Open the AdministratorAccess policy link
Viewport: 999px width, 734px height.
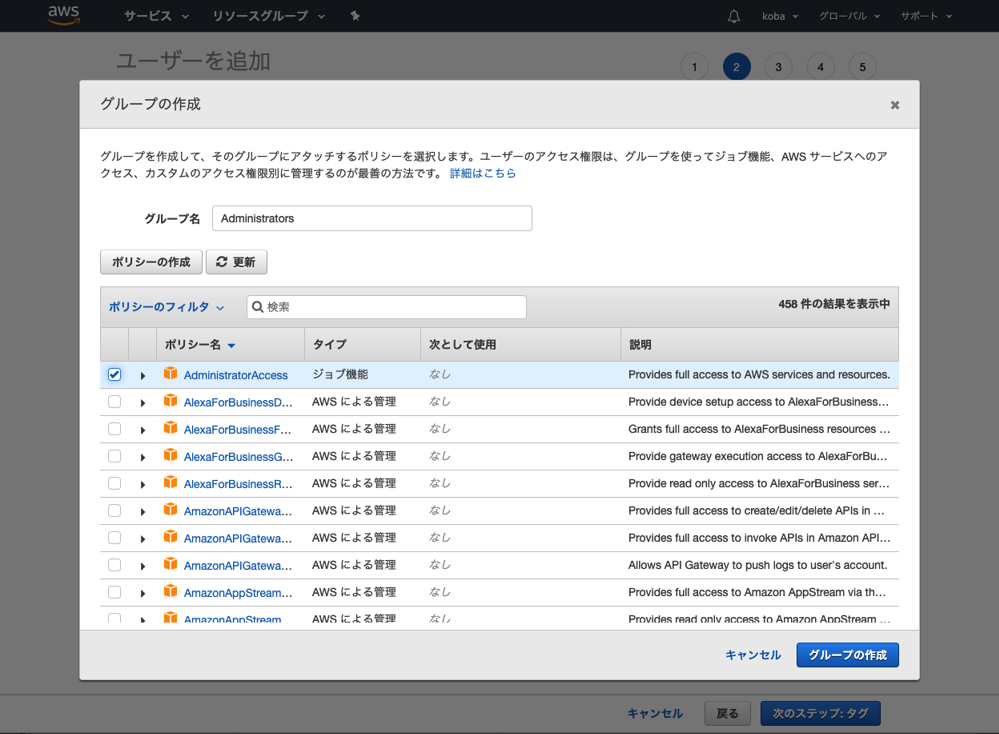pyautogui.click(x=236, y=375)
